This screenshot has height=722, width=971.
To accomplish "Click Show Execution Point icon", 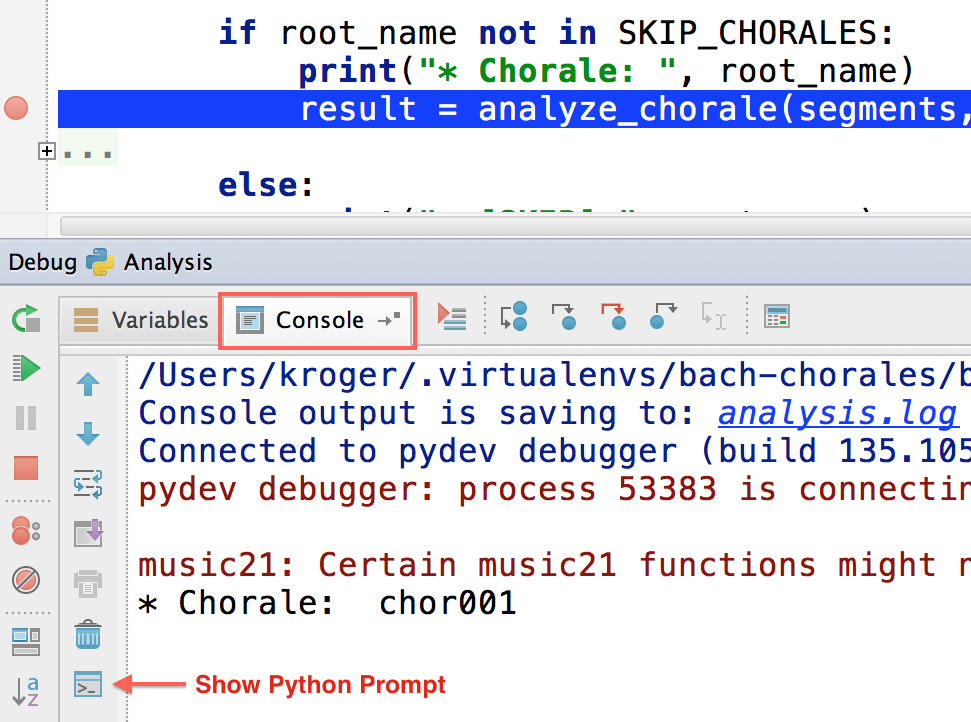I will tap(452, 318).
